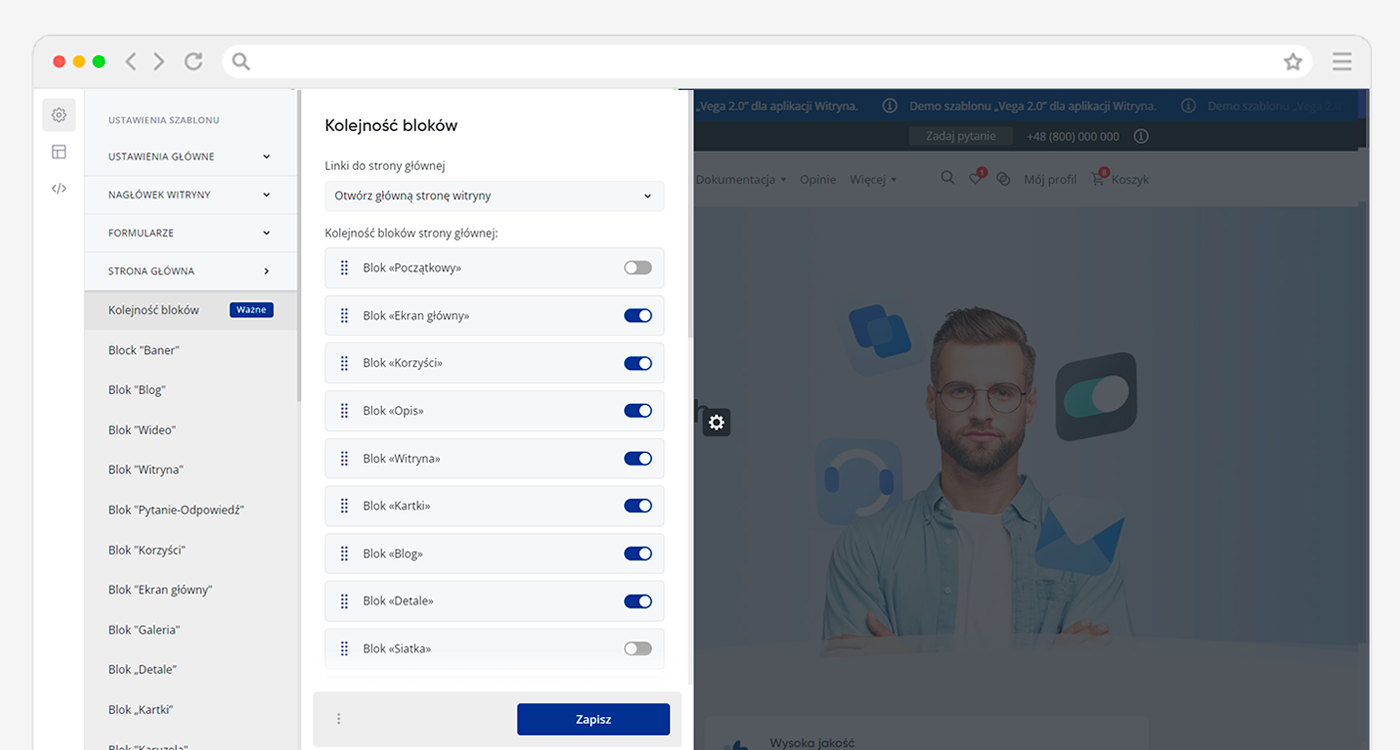
Task: Turn off the Blok «Opis» toggle
Action: point(638,410)
